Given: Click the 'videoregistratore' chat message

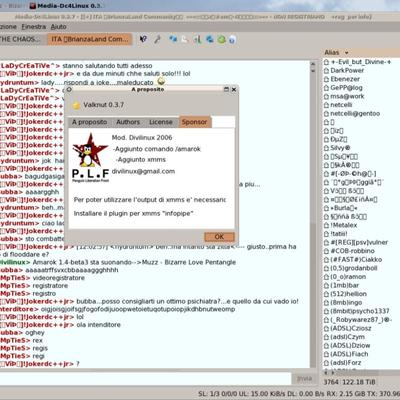Looking at the screenshot, I should point(59,278).
